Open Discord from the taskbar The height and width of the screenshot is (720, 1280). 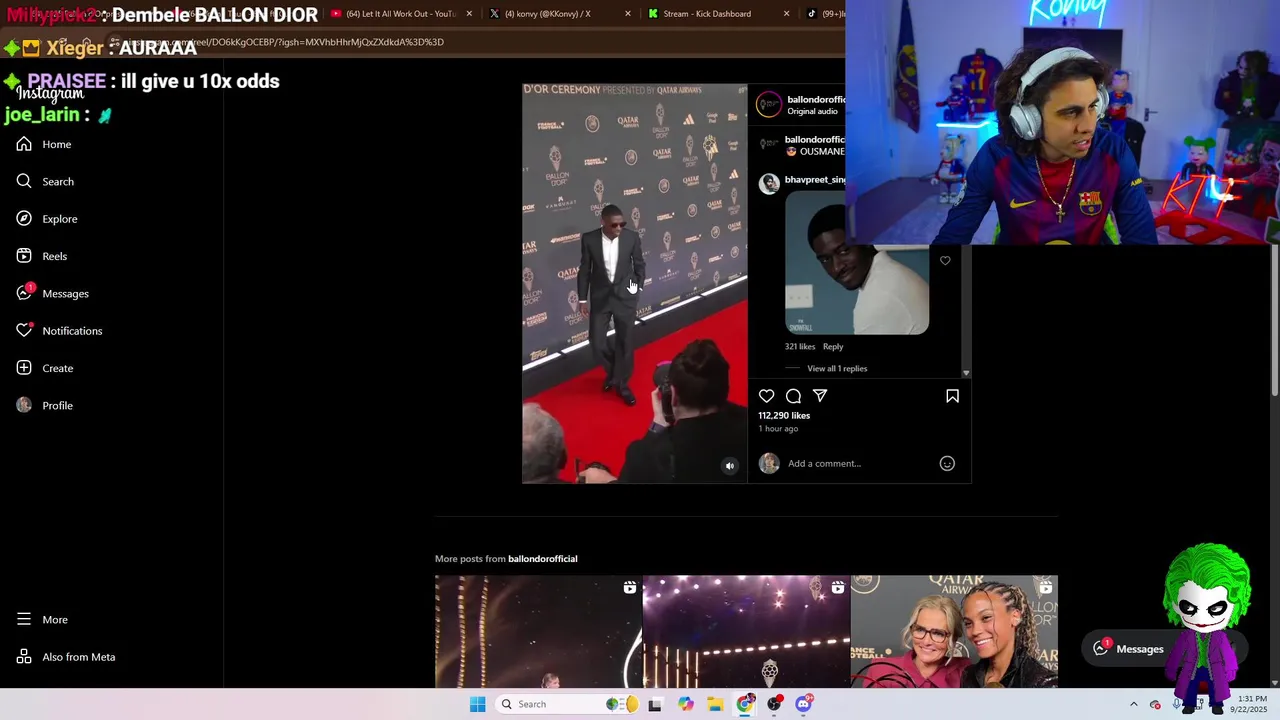[x=804, y=704]
